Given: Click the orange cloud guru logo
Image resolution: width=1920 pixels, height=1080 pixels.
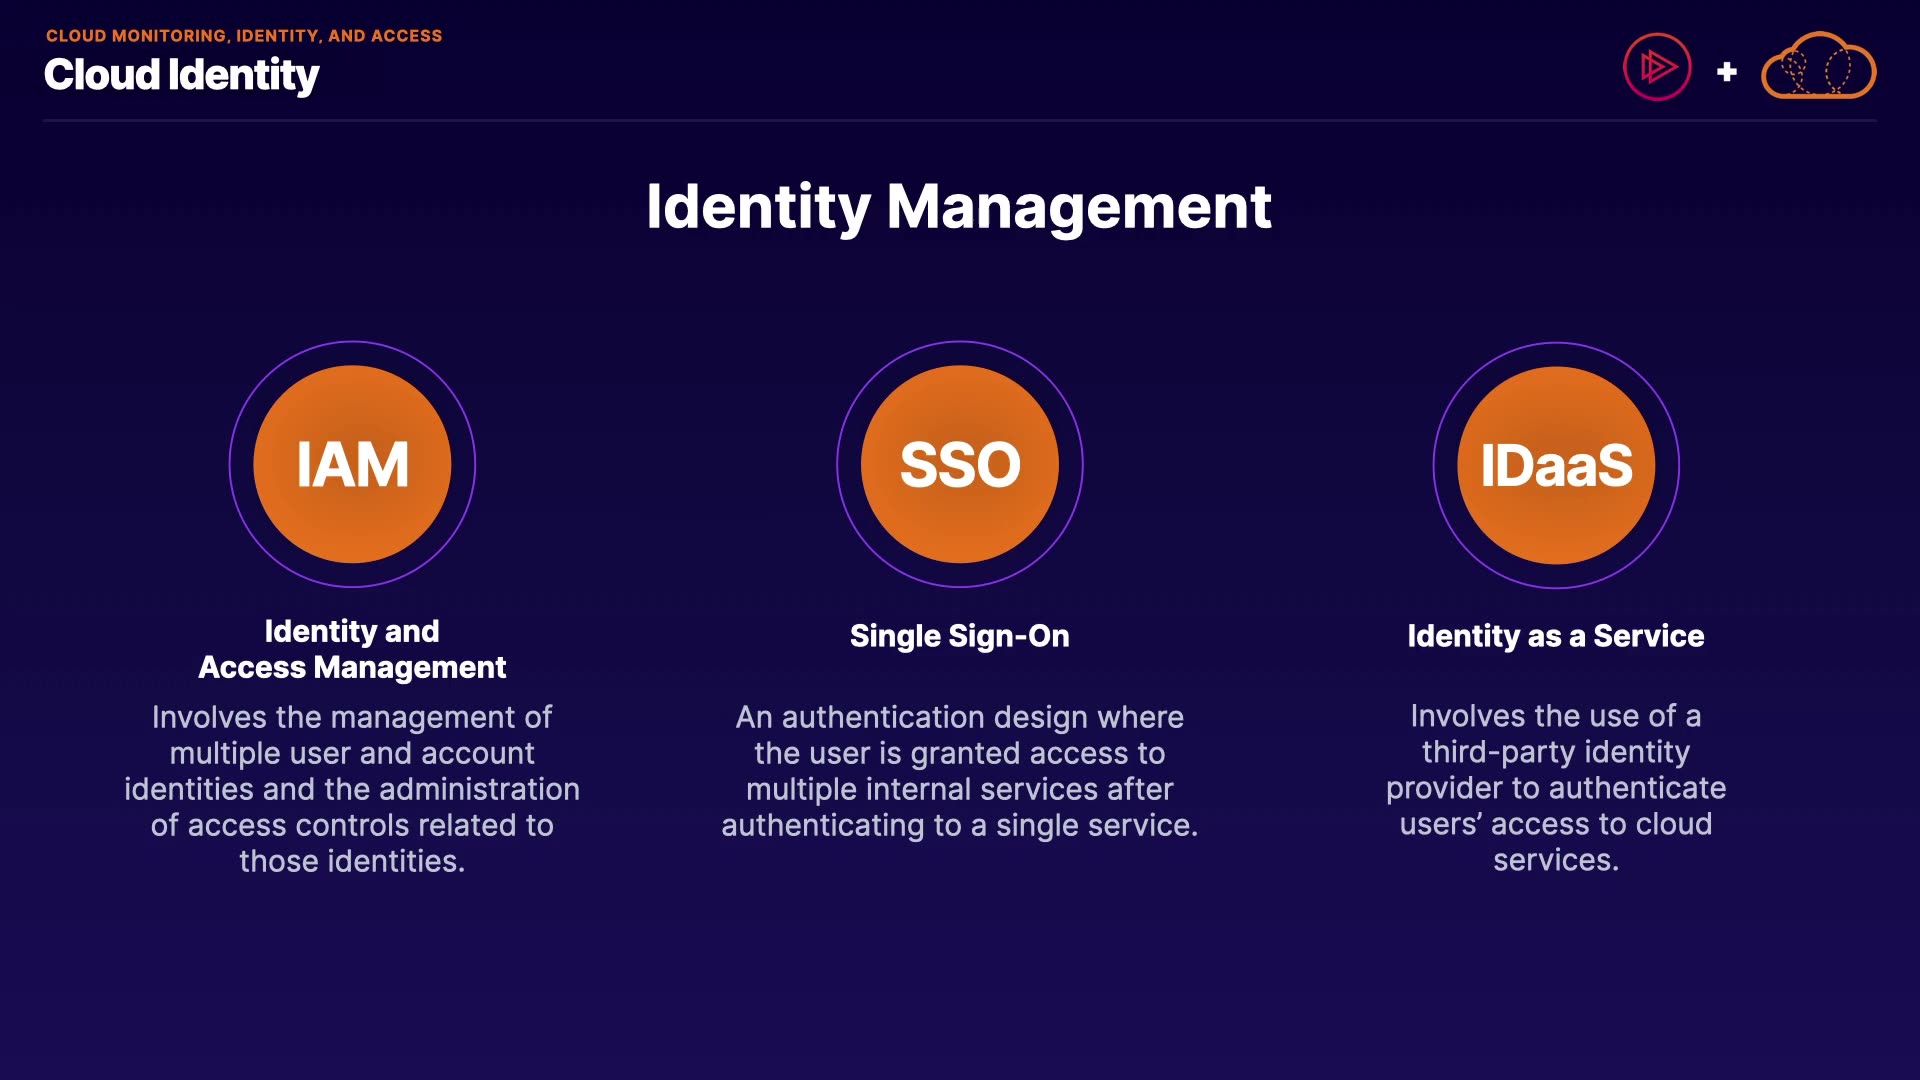Looking at the screenshot, I should pos(1818,67).
